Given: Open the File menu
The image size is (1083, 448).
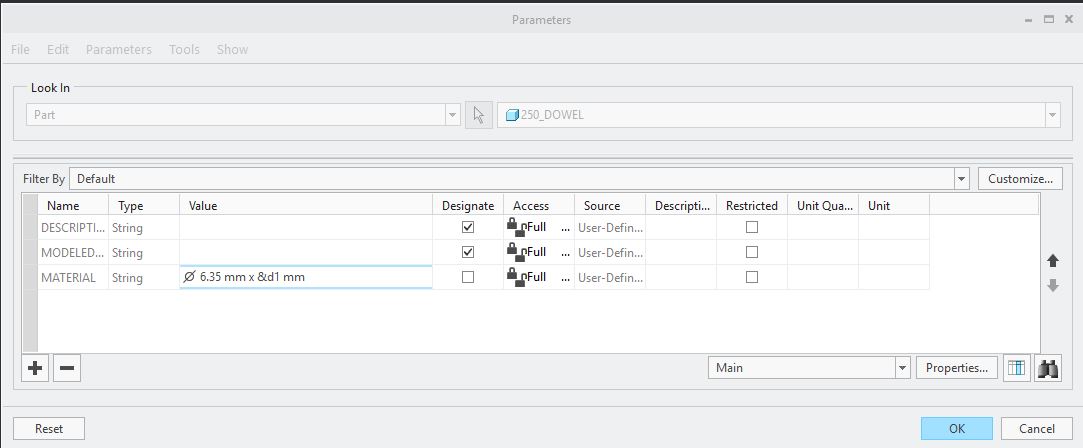Looking at the screenshot, I should (20, 50).
